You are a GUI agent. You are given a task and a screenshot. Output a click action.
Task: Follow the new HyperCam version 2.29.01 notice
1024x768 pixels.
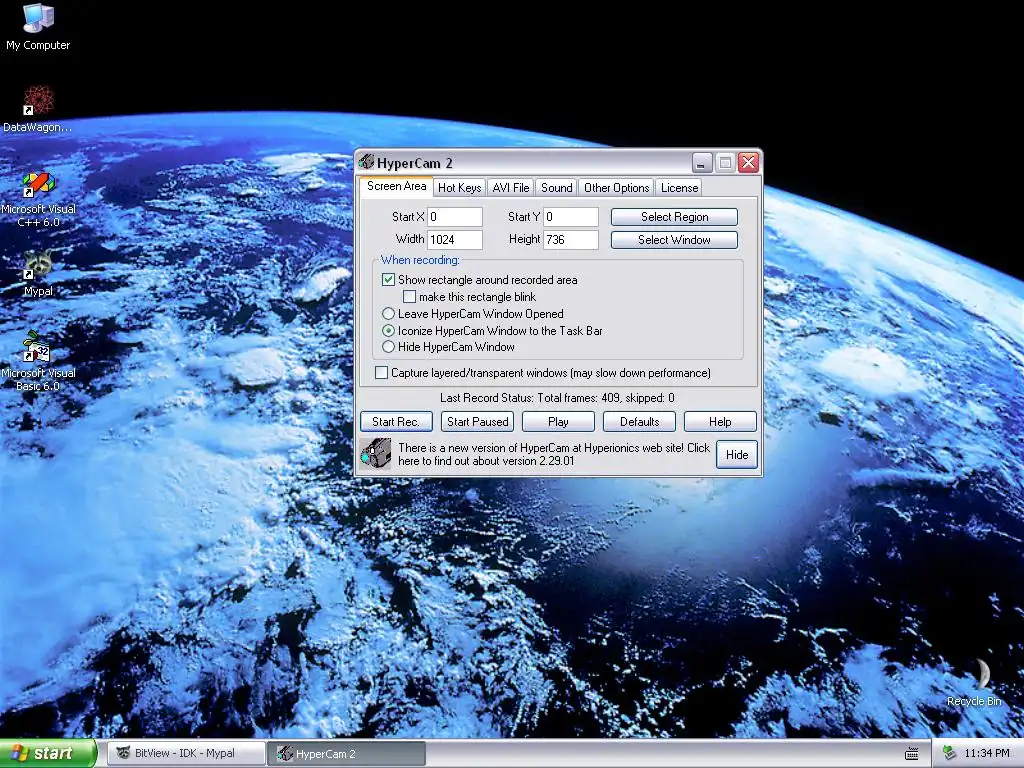[x=554, y=454]
